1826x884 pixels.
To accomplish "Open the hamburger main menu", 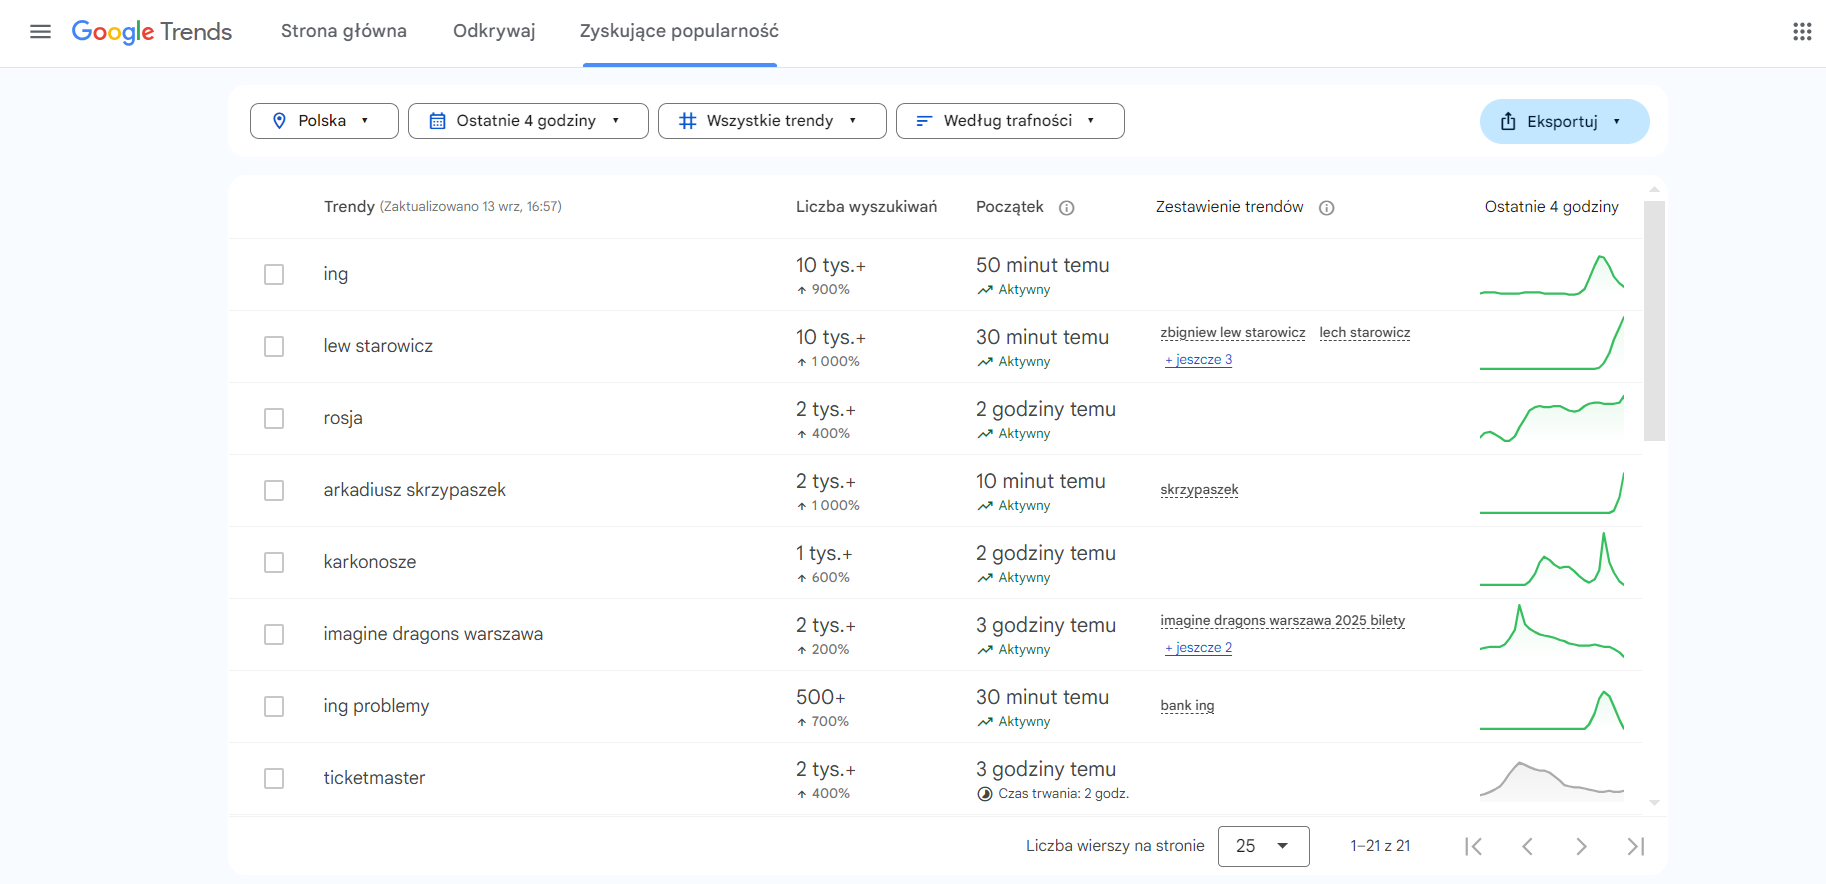I will [x=40, y=32].
